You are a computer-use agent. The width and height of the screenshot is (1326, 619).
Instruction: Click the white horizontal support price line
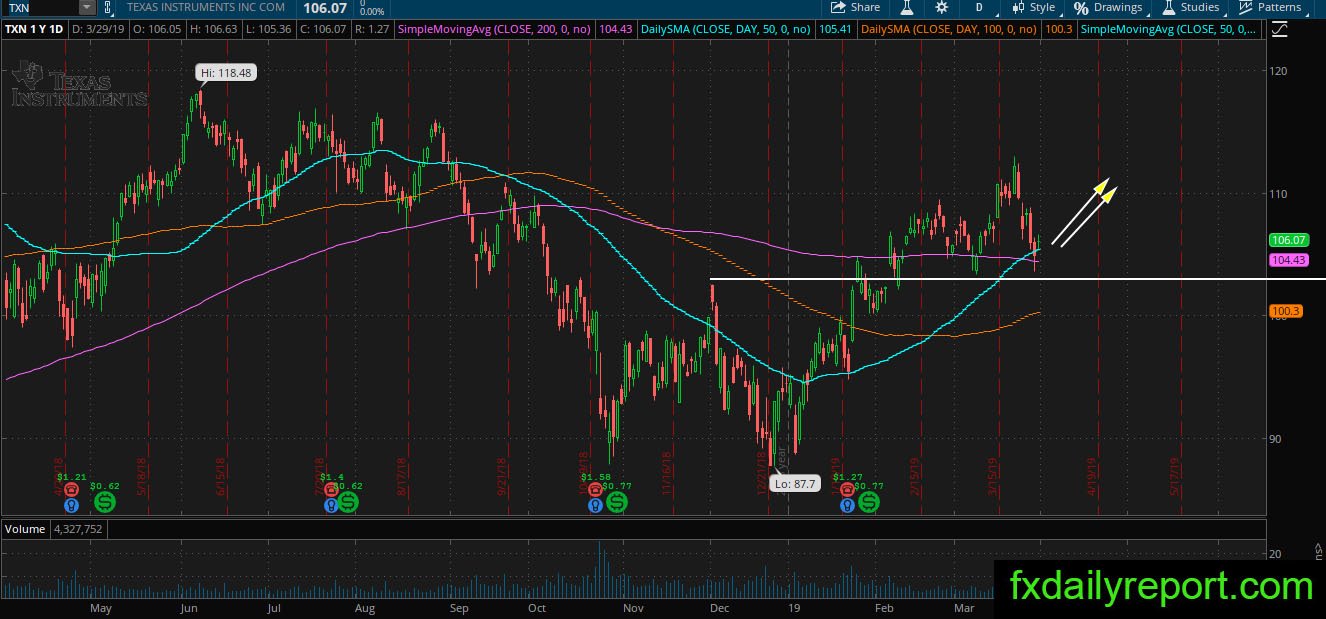[x=1018, y=278]
